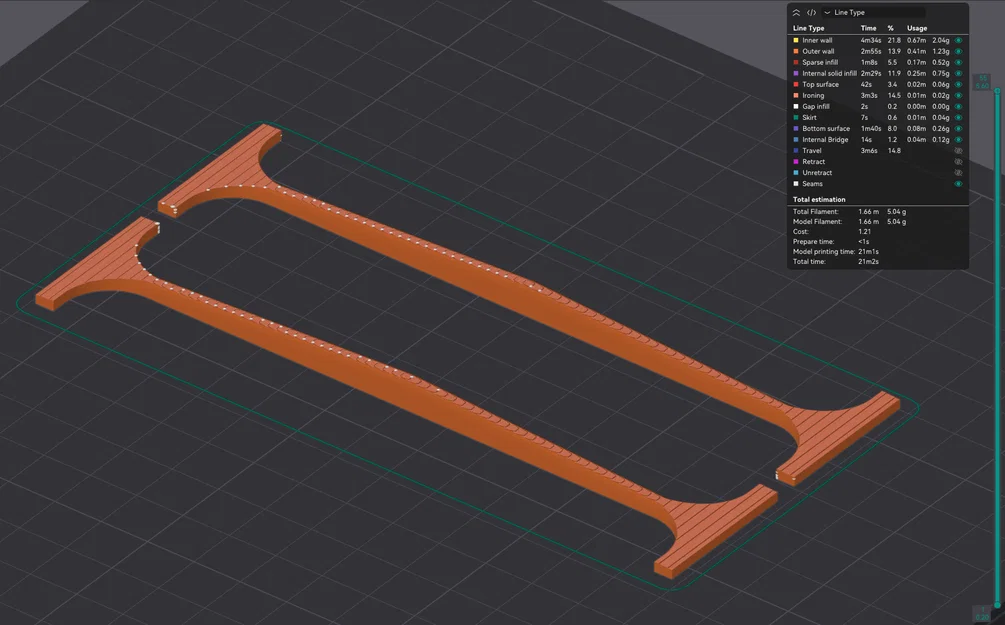The width and height of the screenshot is (1005, 625).
Task: Click the green Skirt color swatch
Action: coord(796,117)
